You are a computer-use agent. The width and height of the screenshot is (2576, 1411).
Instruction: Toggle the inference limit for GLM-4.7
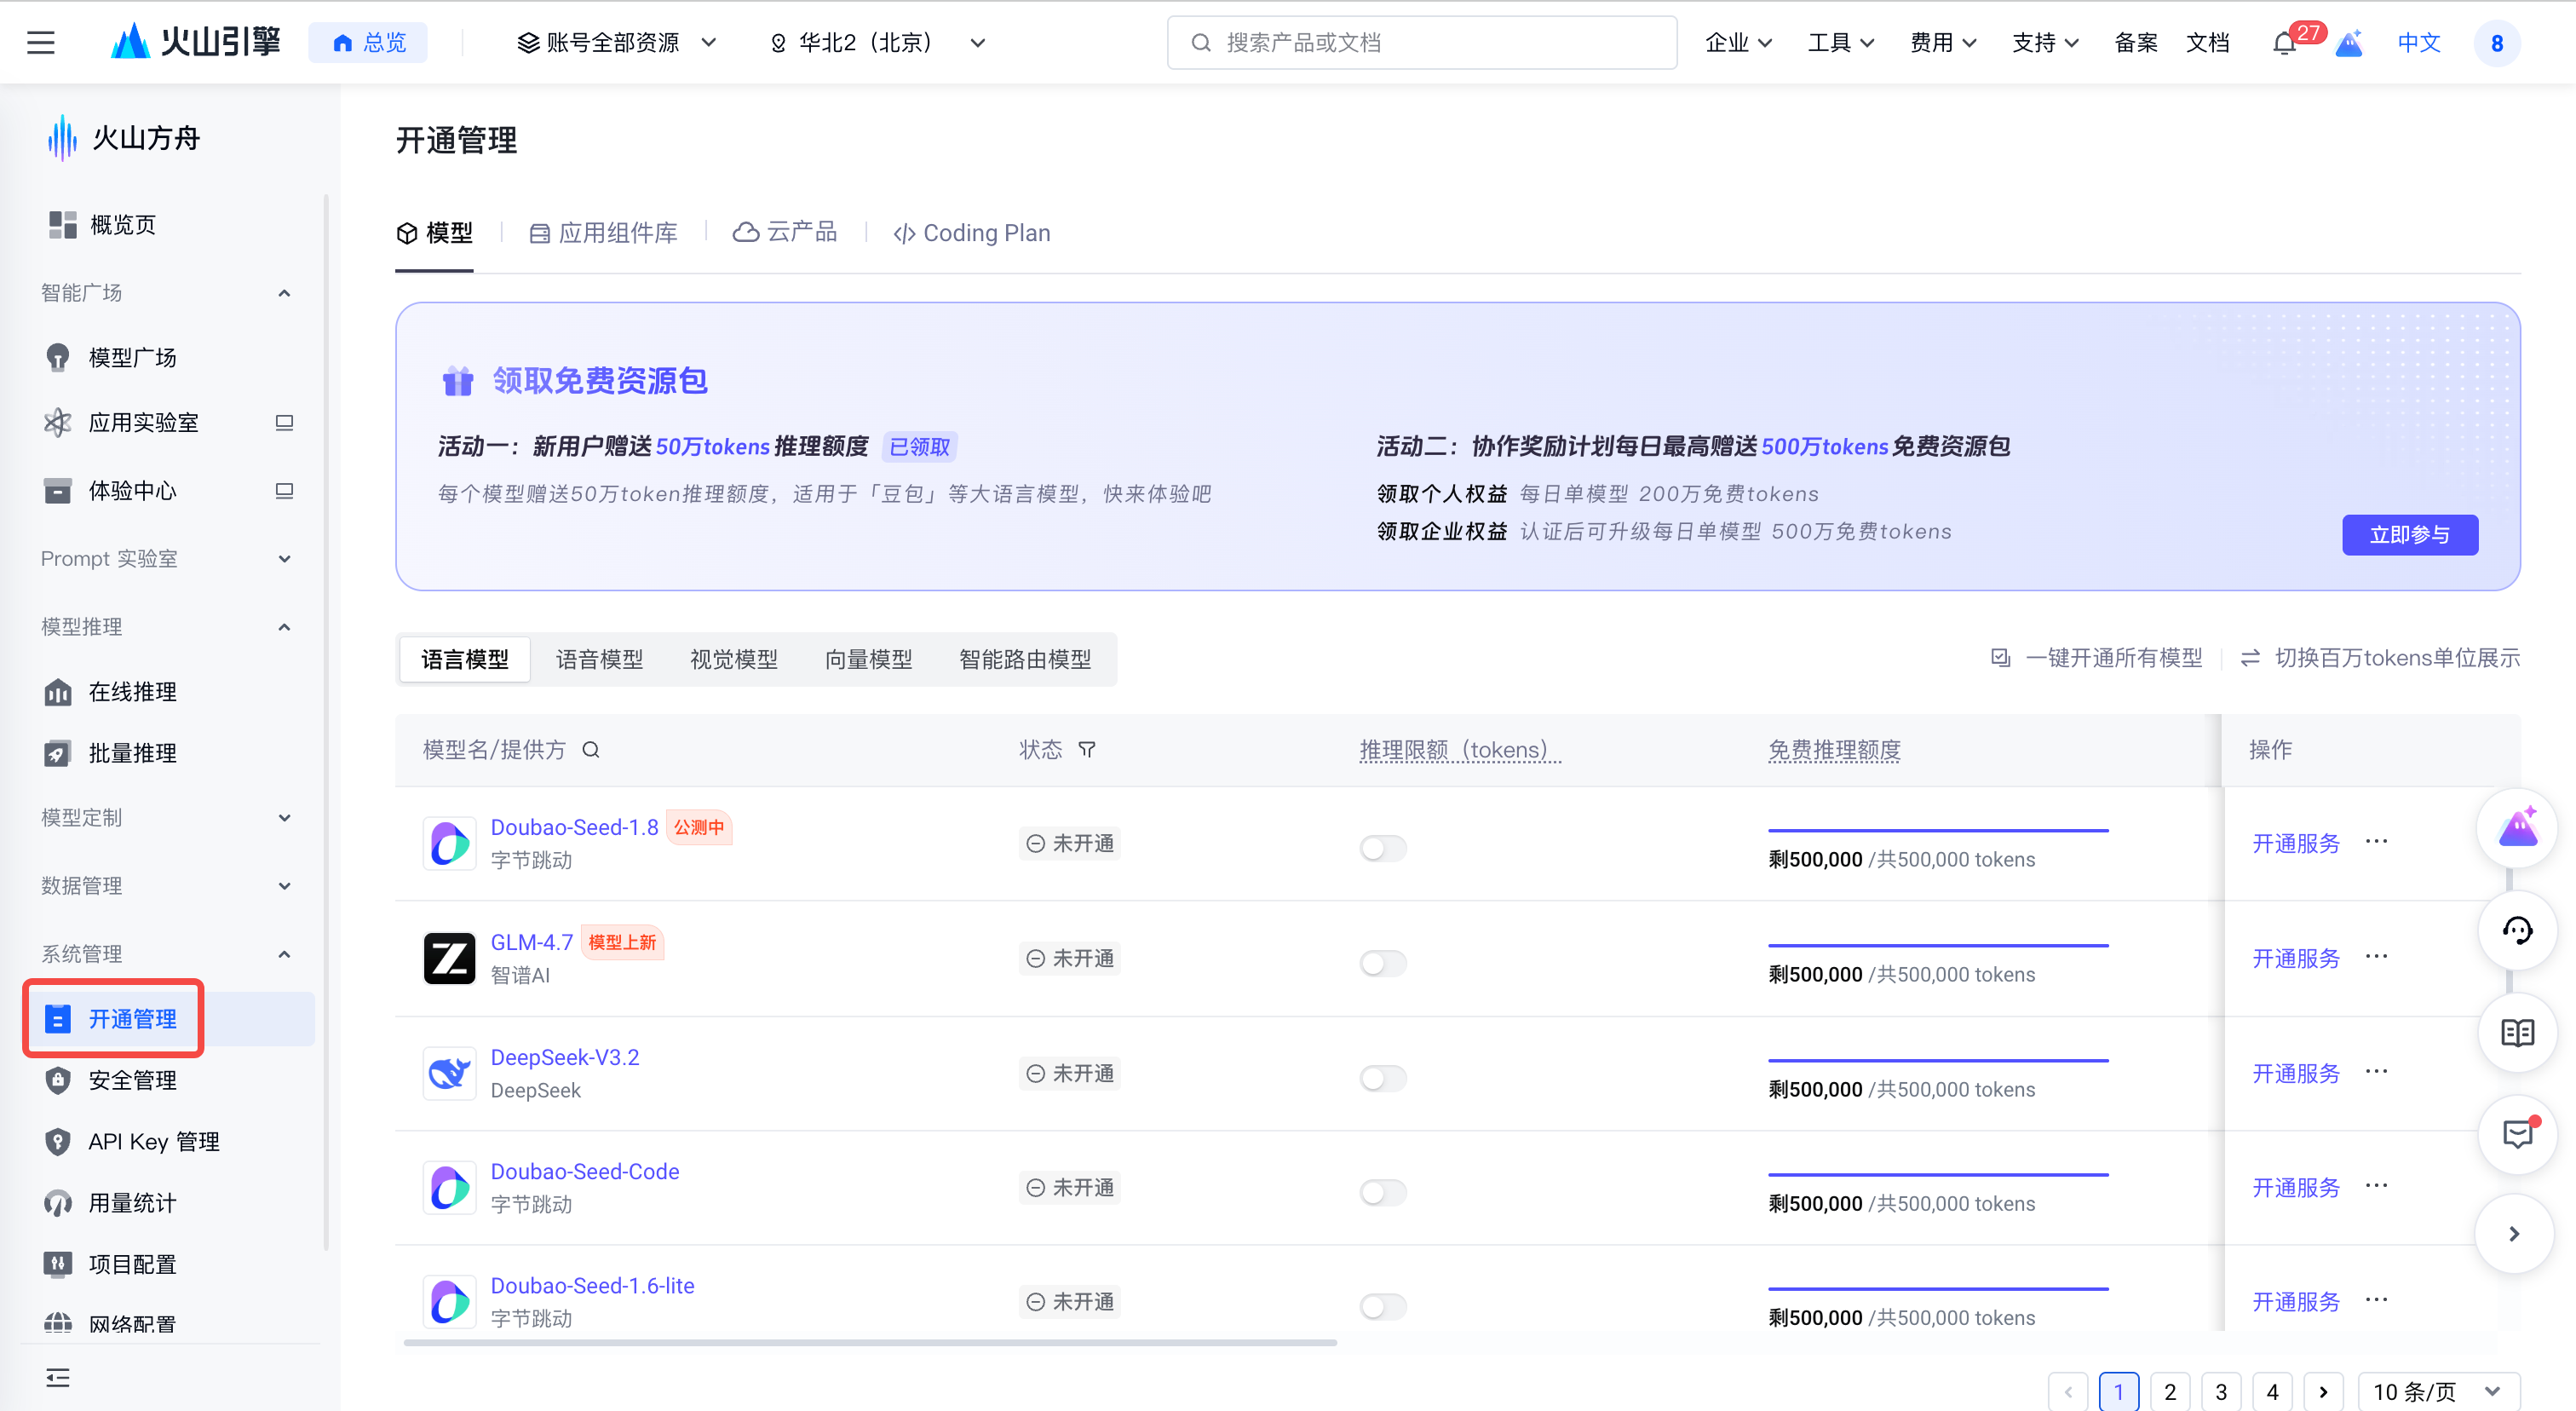click(1383, 963)
